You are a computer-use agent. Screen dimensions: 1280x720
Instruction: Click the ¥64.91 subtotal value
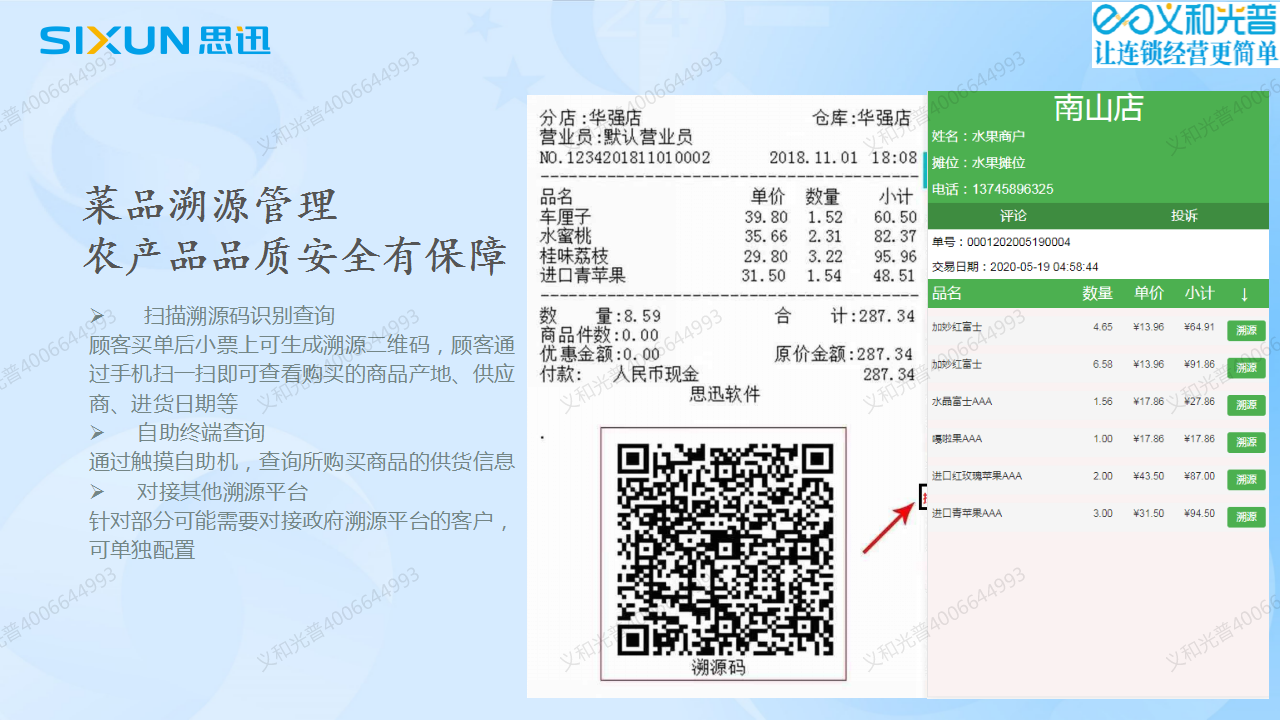[1199, 327]
